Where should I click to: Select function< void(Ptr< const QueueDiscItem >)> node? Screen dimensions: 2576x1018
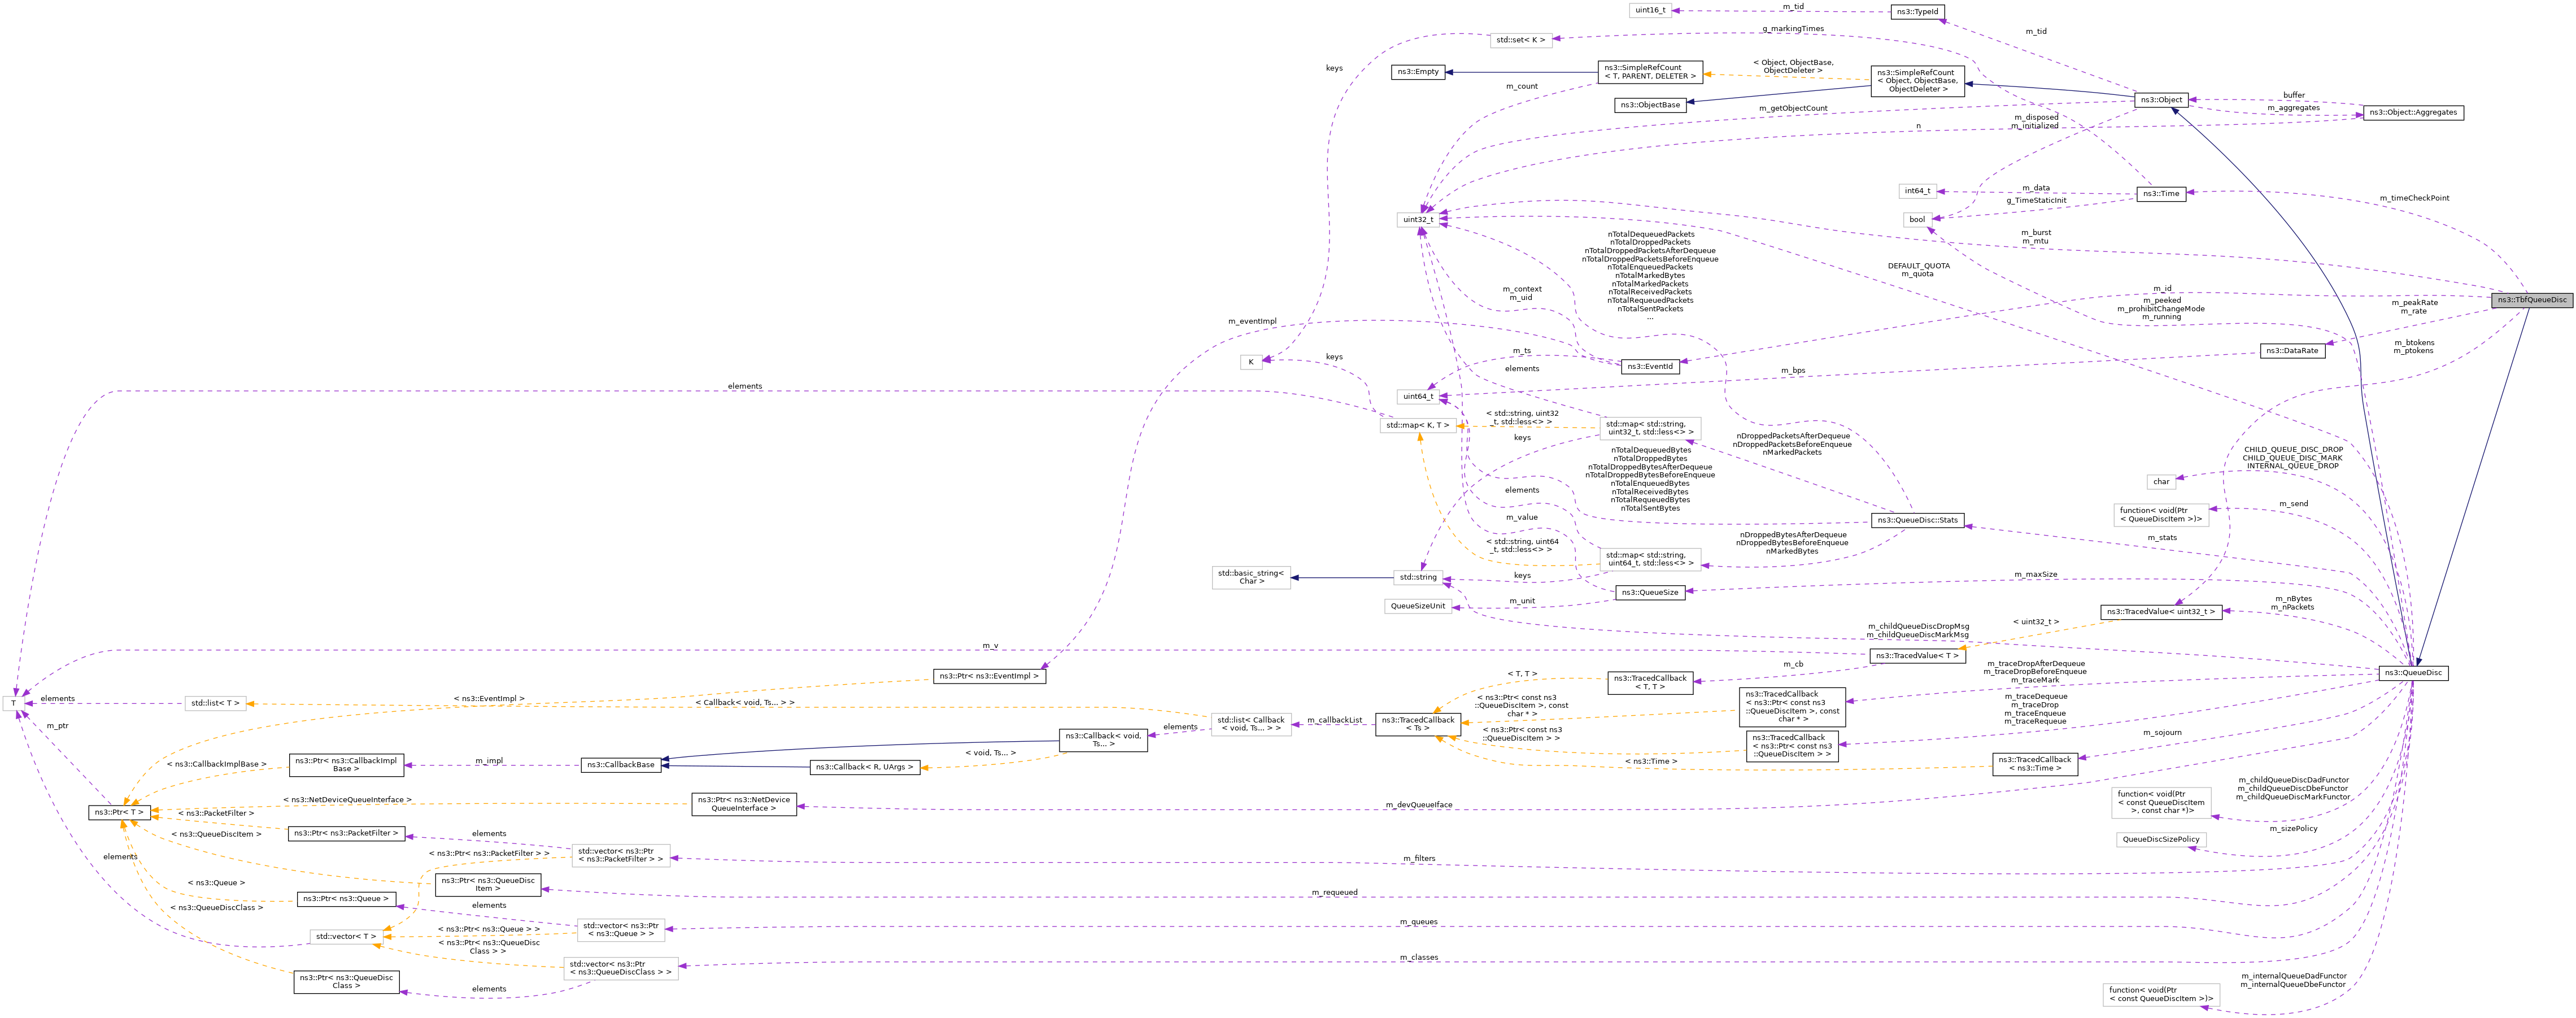(2161, 996)
